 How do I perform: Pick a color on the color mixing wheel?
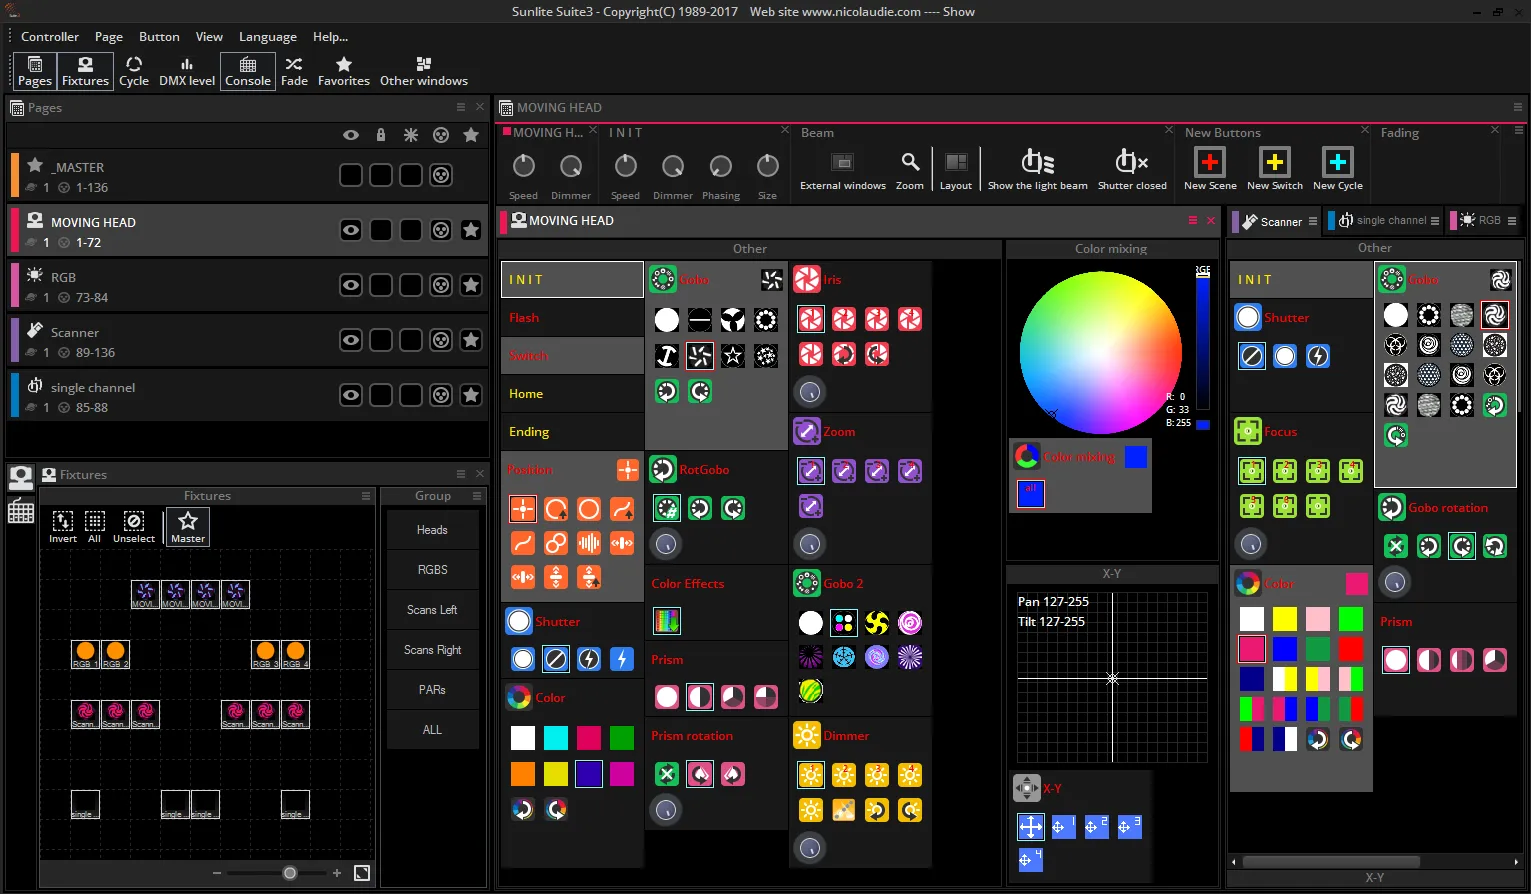(1100, 350)
